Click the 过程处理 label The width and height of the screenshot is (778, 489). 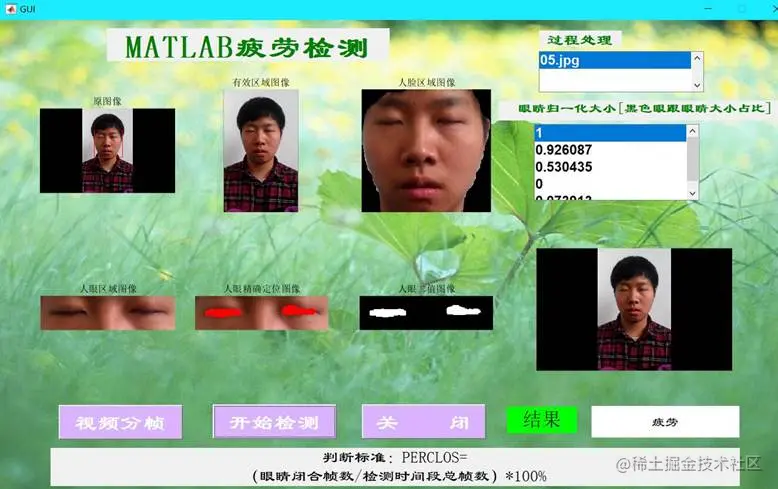(580, 40)
